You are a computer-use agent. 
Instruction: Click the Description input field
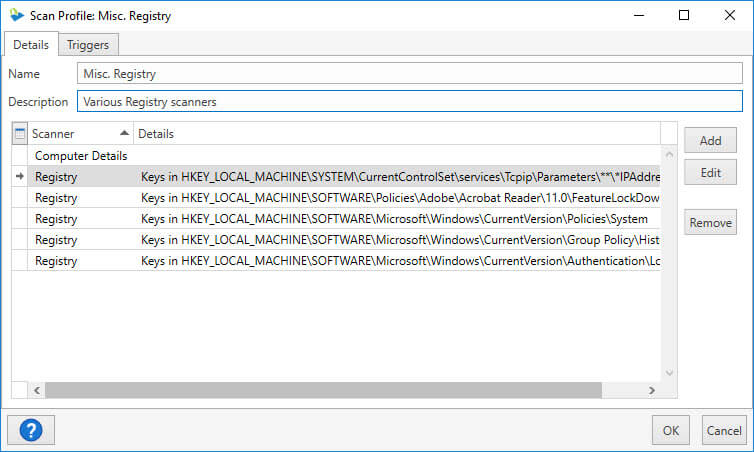pyautogui.click(x=410, y=101)
